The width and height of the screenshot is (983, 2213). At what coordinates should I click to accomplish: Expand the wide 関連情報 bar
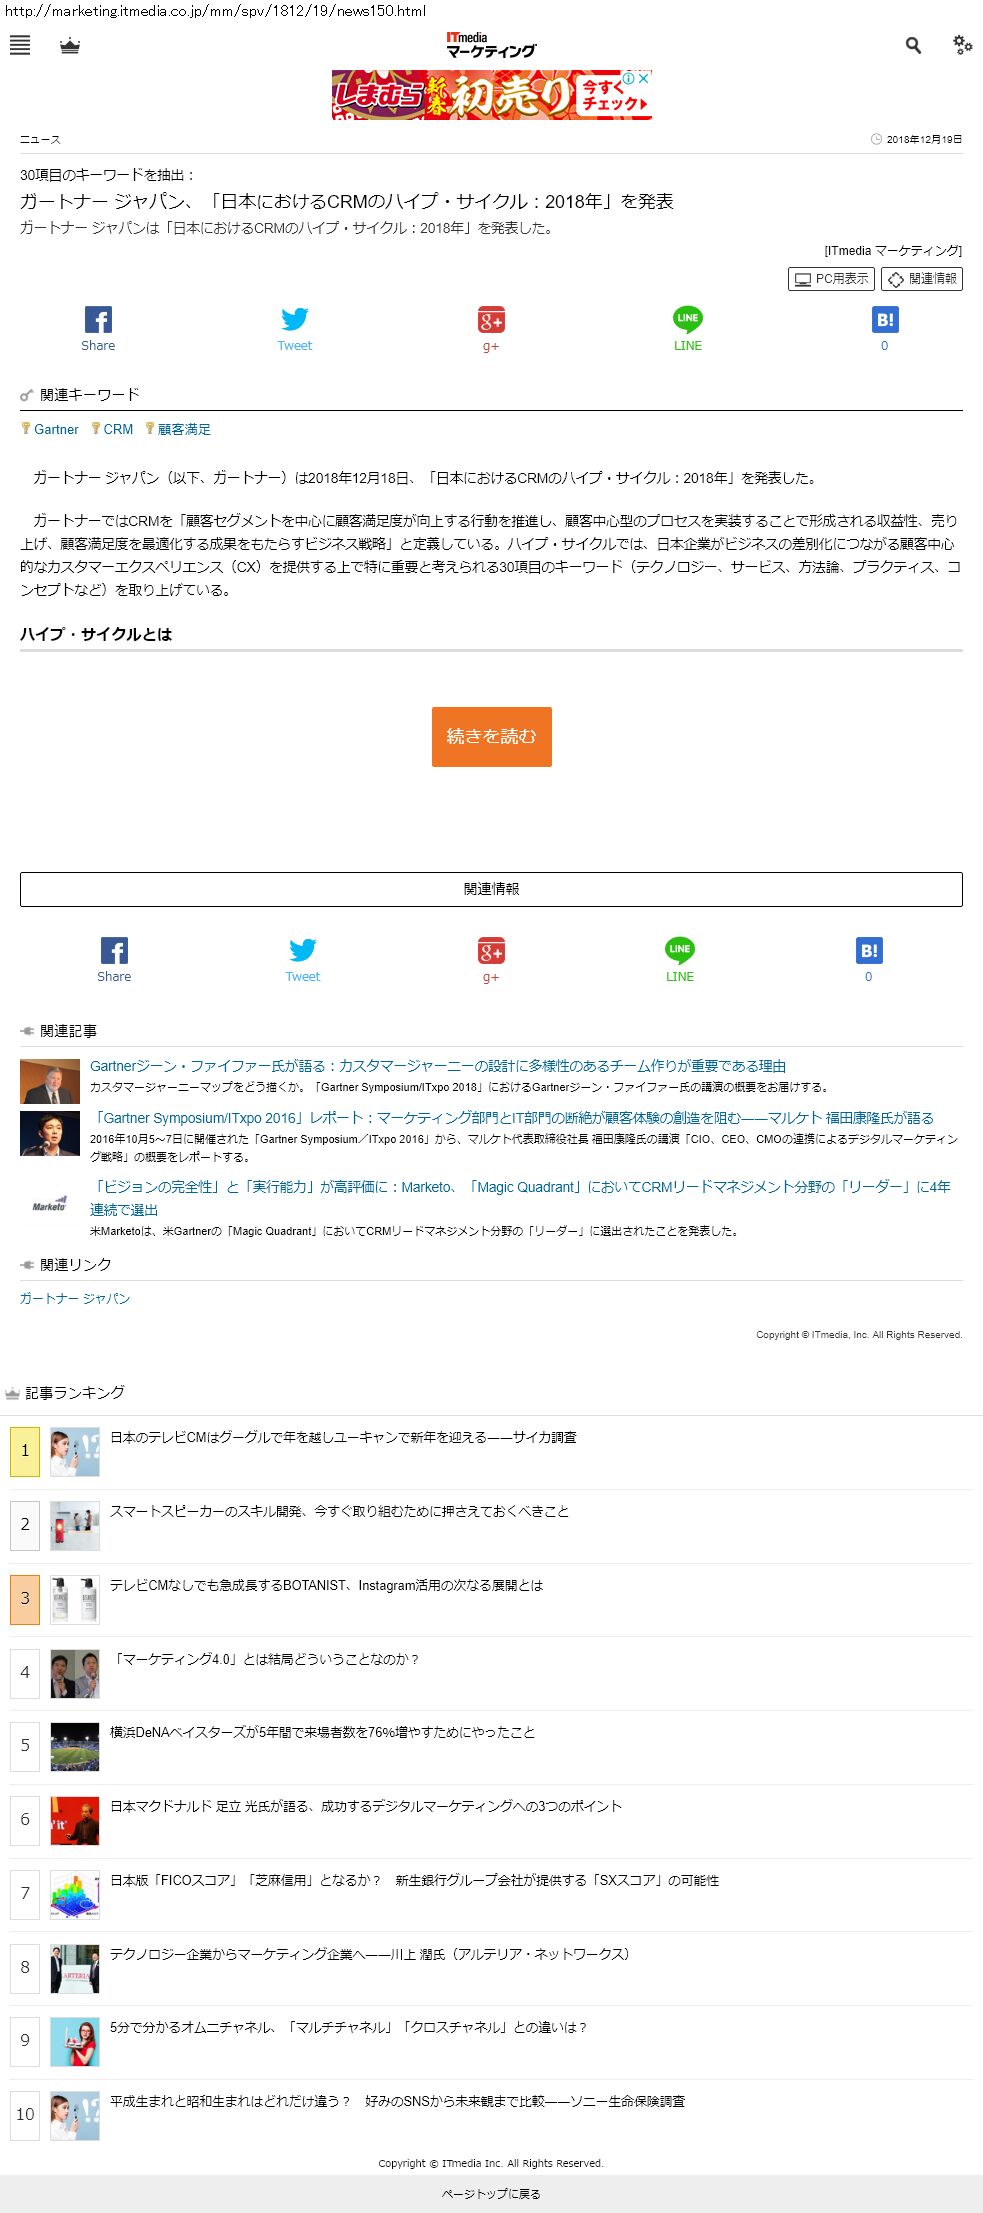point(491,889)
